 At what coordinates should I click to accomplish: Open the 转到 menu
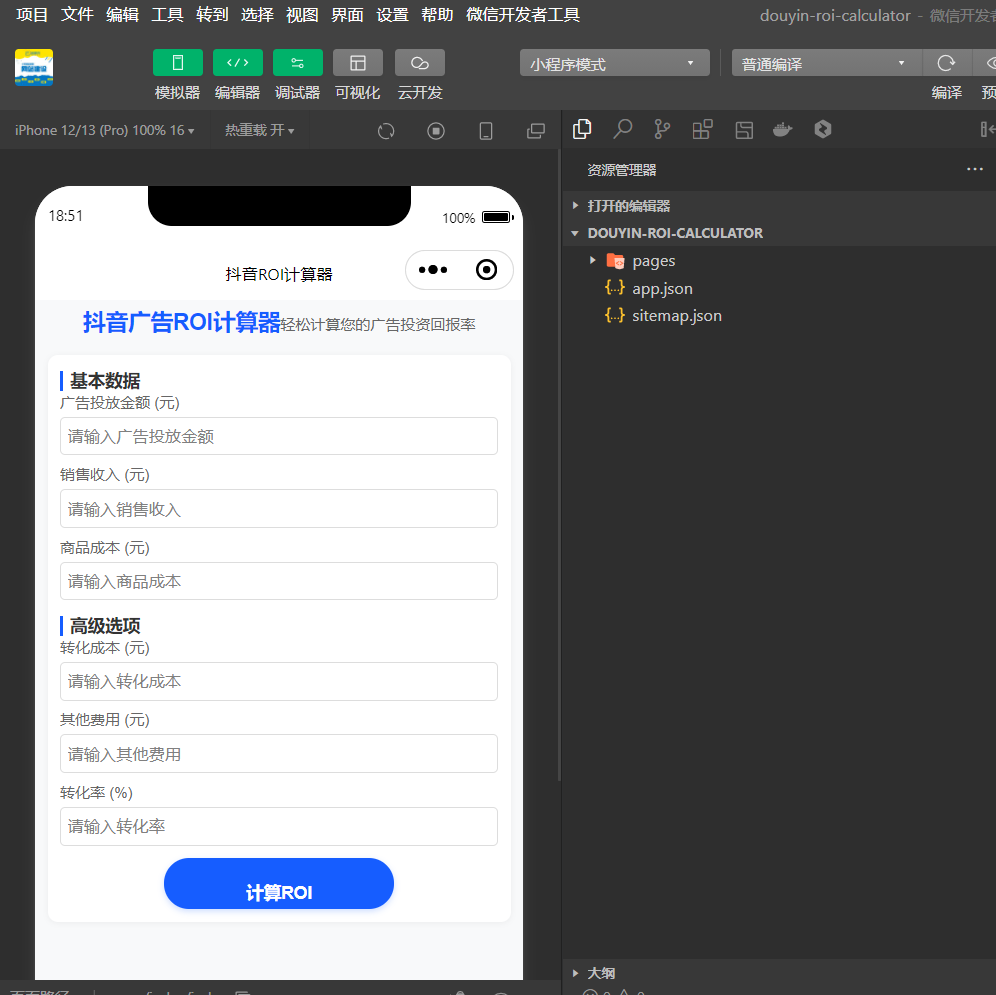(212, 15)
